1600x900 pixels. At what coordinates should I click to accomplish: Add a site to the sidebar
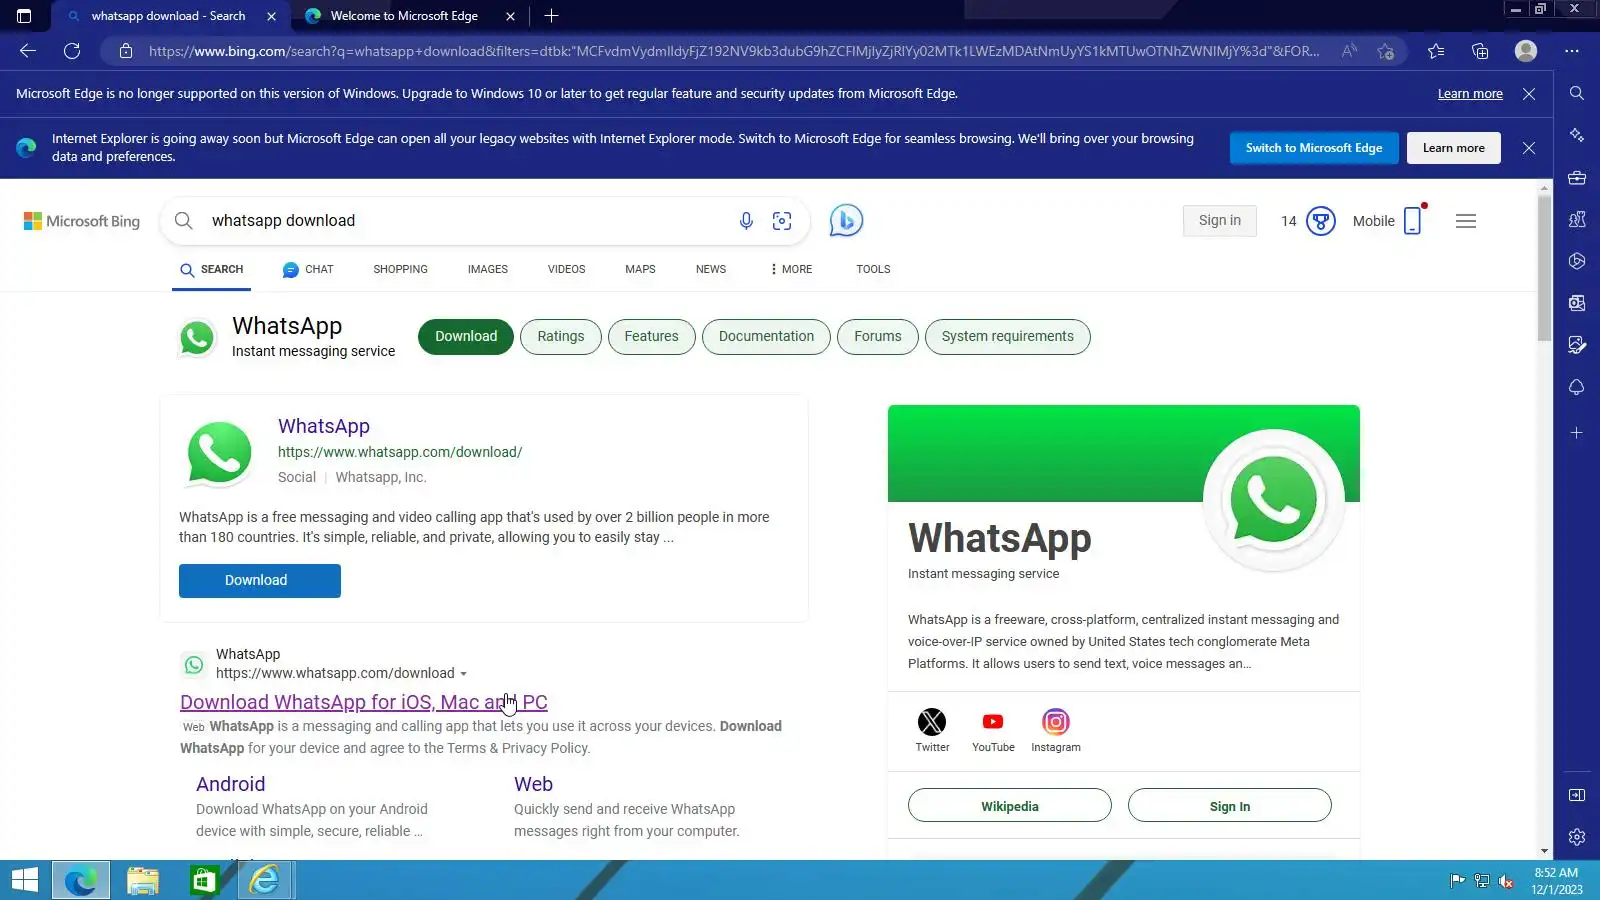[x=1577, y=433]
